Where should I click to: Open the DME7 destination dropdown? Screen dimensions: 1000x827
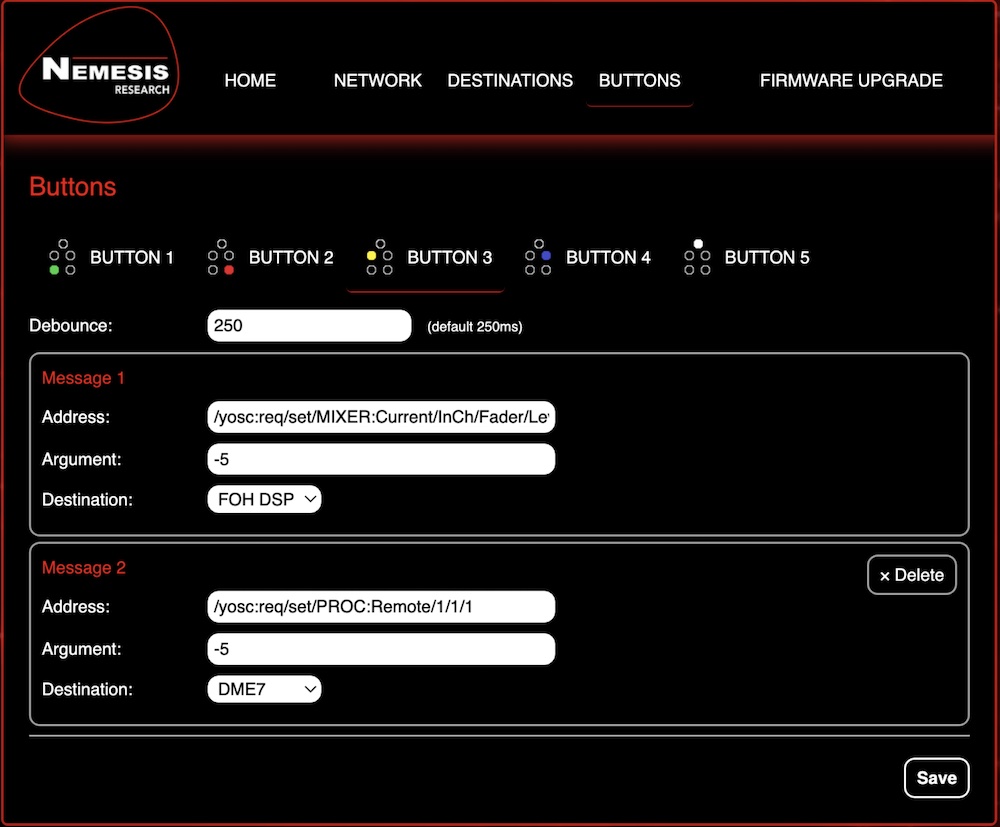[264, 689]
